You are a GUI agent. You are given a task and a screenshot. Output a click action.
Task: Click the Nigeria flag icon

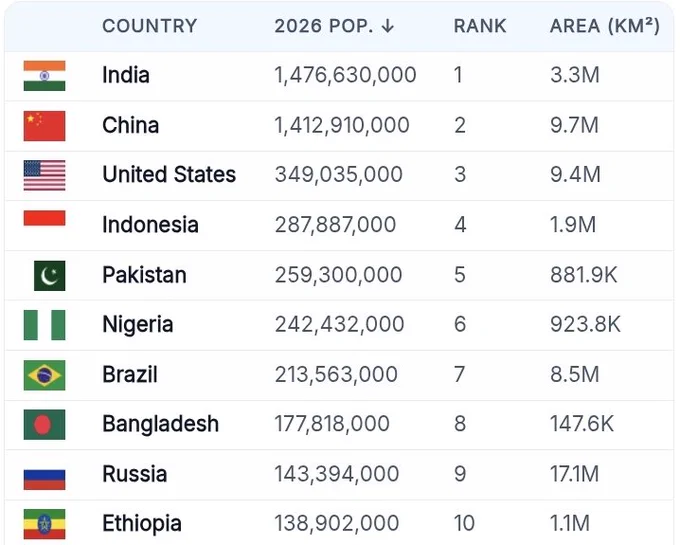click(x=44, y=325)
